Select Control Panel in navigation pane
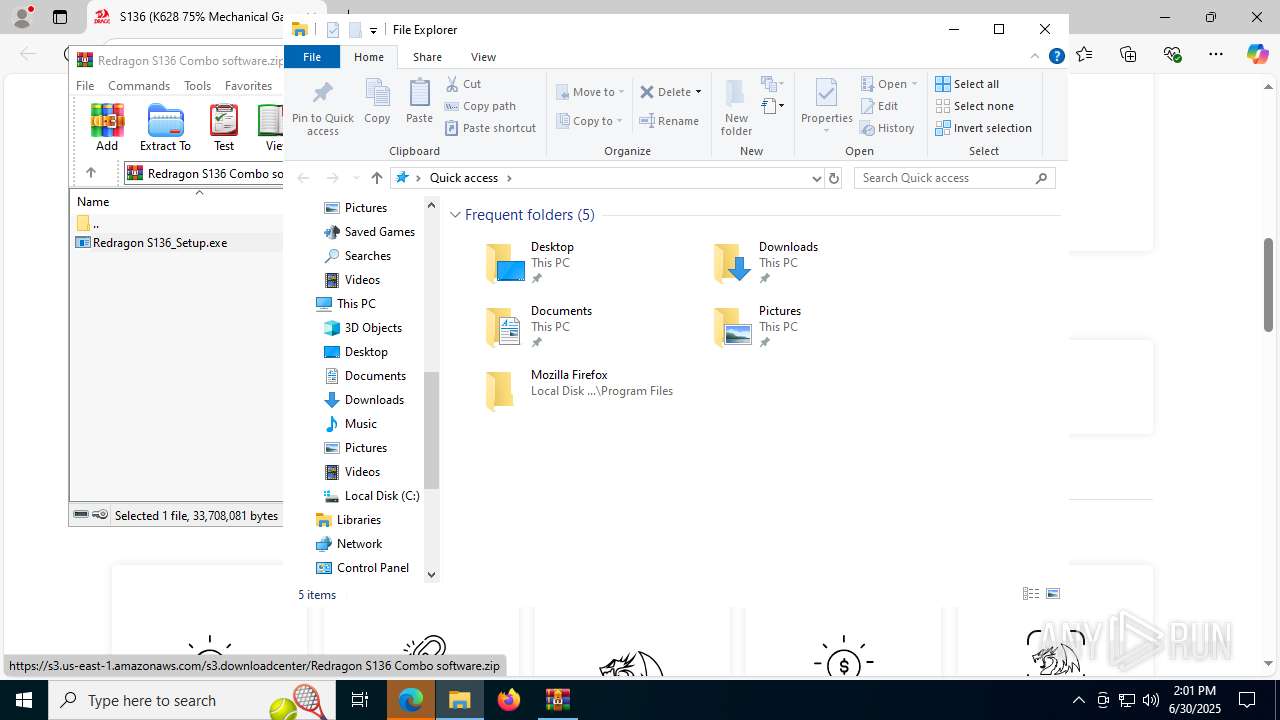 (x=373, y=568)
